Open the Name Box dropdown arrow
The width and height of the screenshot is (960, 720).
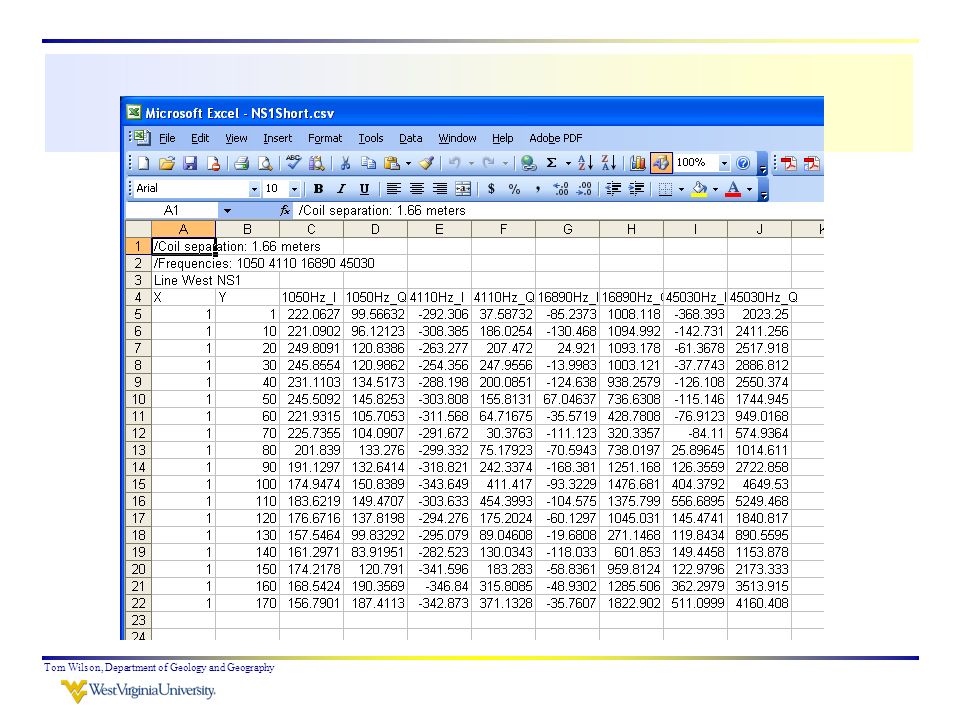coord(227,211)
